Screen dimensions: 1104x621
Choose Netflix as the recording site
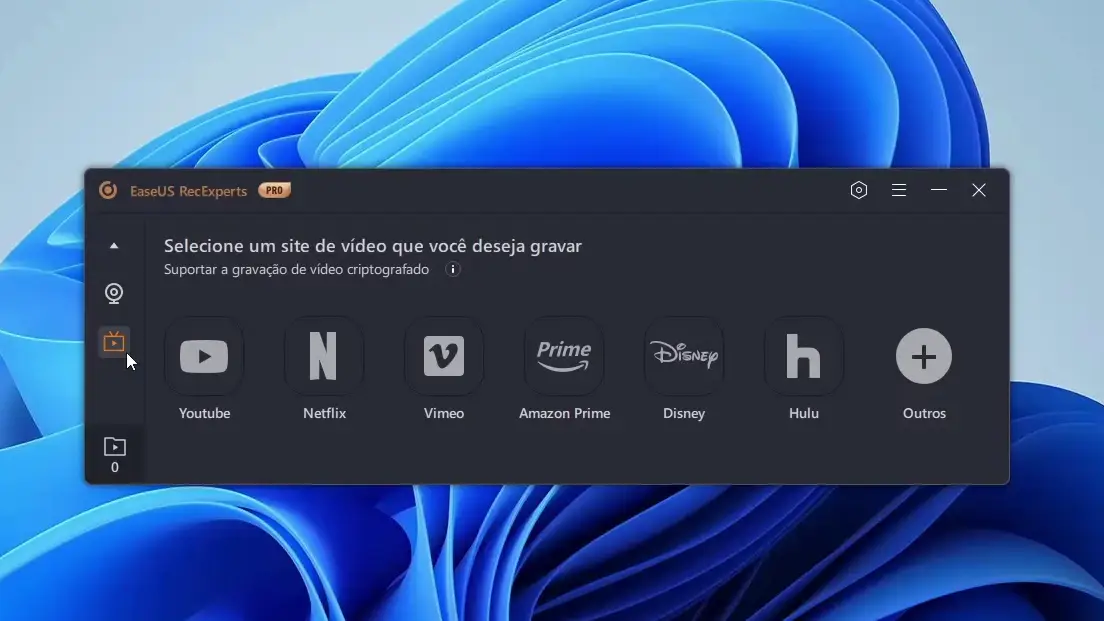point(324,356)
